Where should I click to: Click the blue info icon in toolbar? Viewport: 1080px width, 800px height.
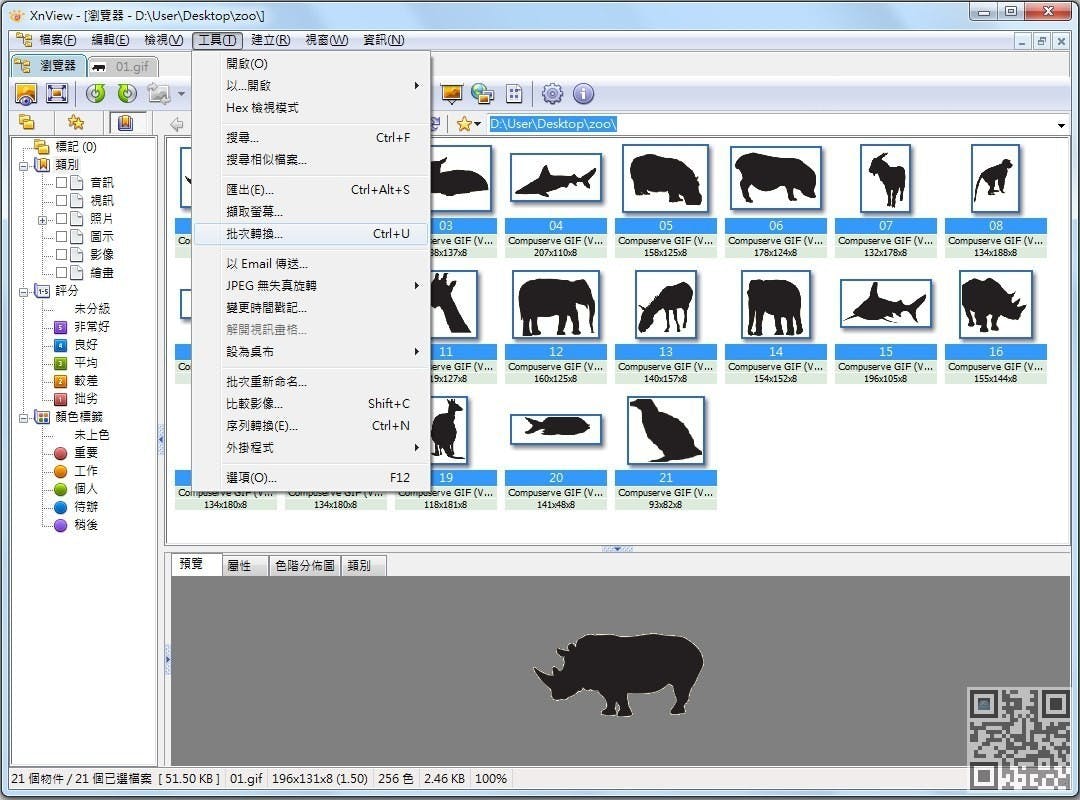[583, 93]
